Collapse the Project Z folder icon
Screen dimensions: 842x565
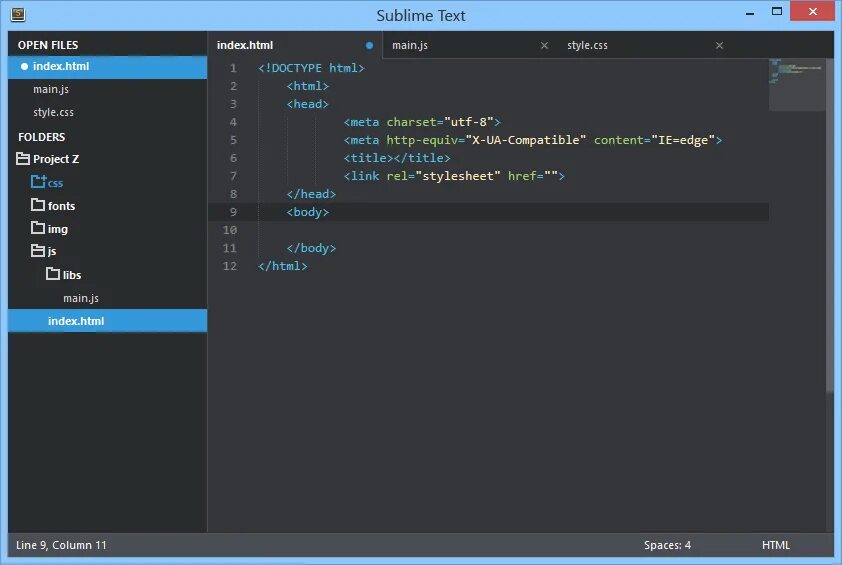[x=23, y=158]
